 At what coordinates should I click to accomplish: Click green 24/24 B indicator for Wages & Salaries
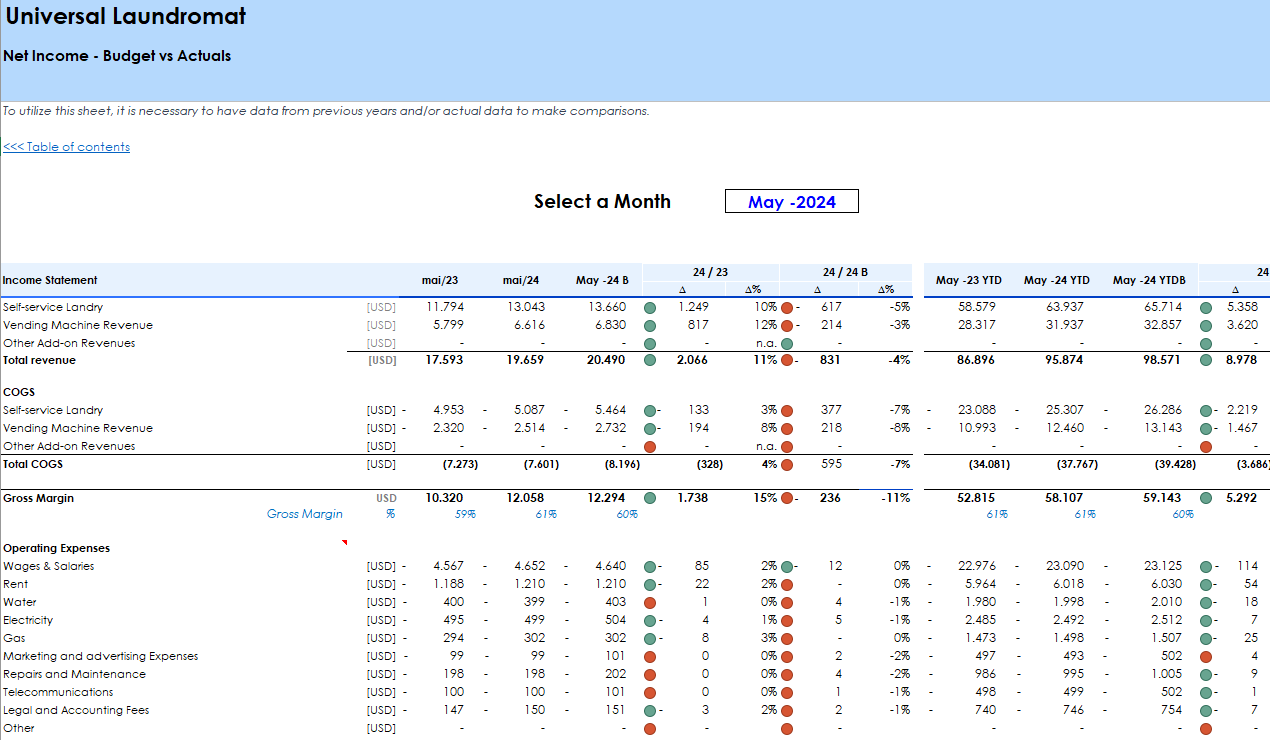click(x=786, y=567)
